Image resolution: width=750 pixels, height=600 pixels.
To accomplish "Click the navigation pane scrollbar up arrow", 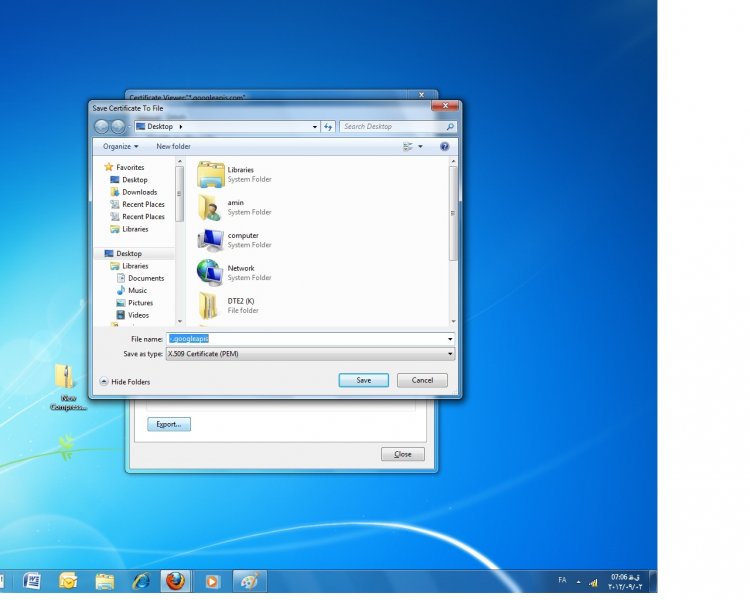I will [x=180, y=162].
